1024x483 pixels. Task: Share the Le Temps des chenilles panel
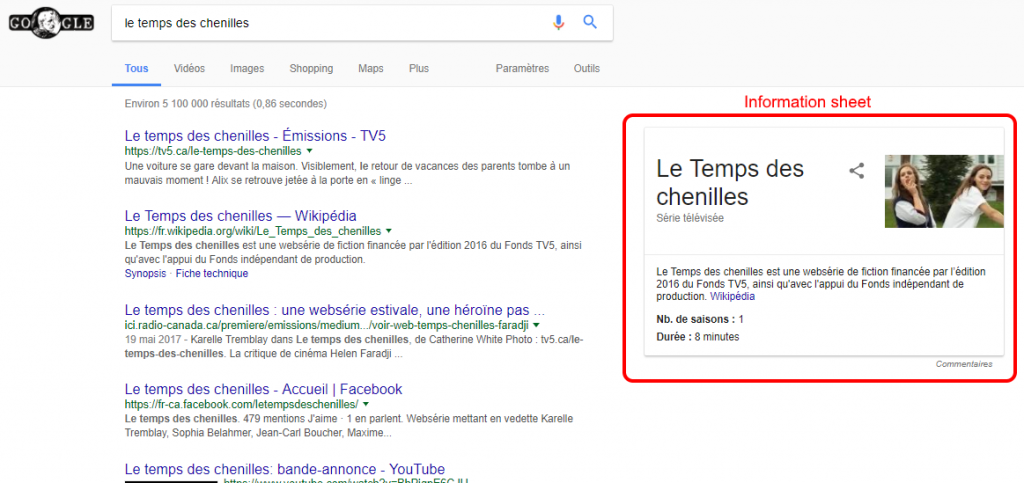pyautogui.click(x=856, y=171)
